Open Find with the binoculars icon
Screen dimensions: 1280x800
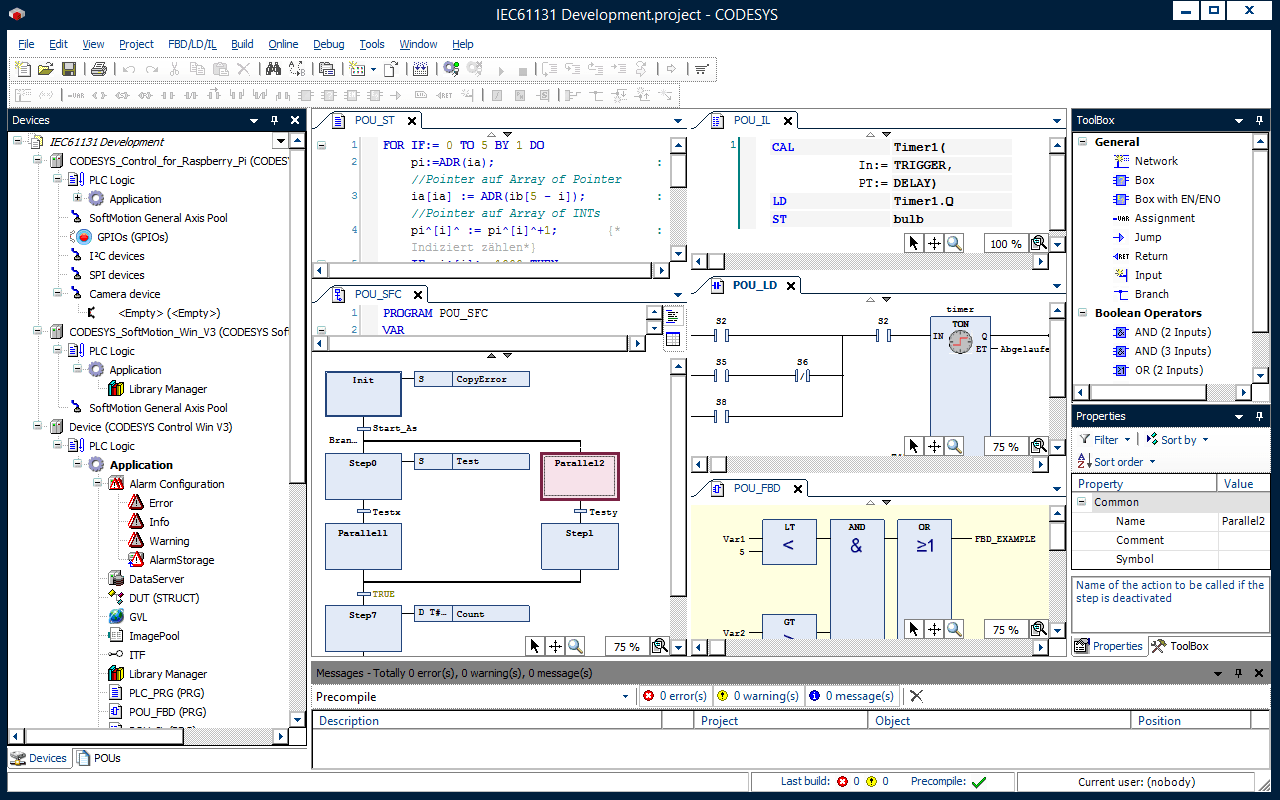point(273,69)
